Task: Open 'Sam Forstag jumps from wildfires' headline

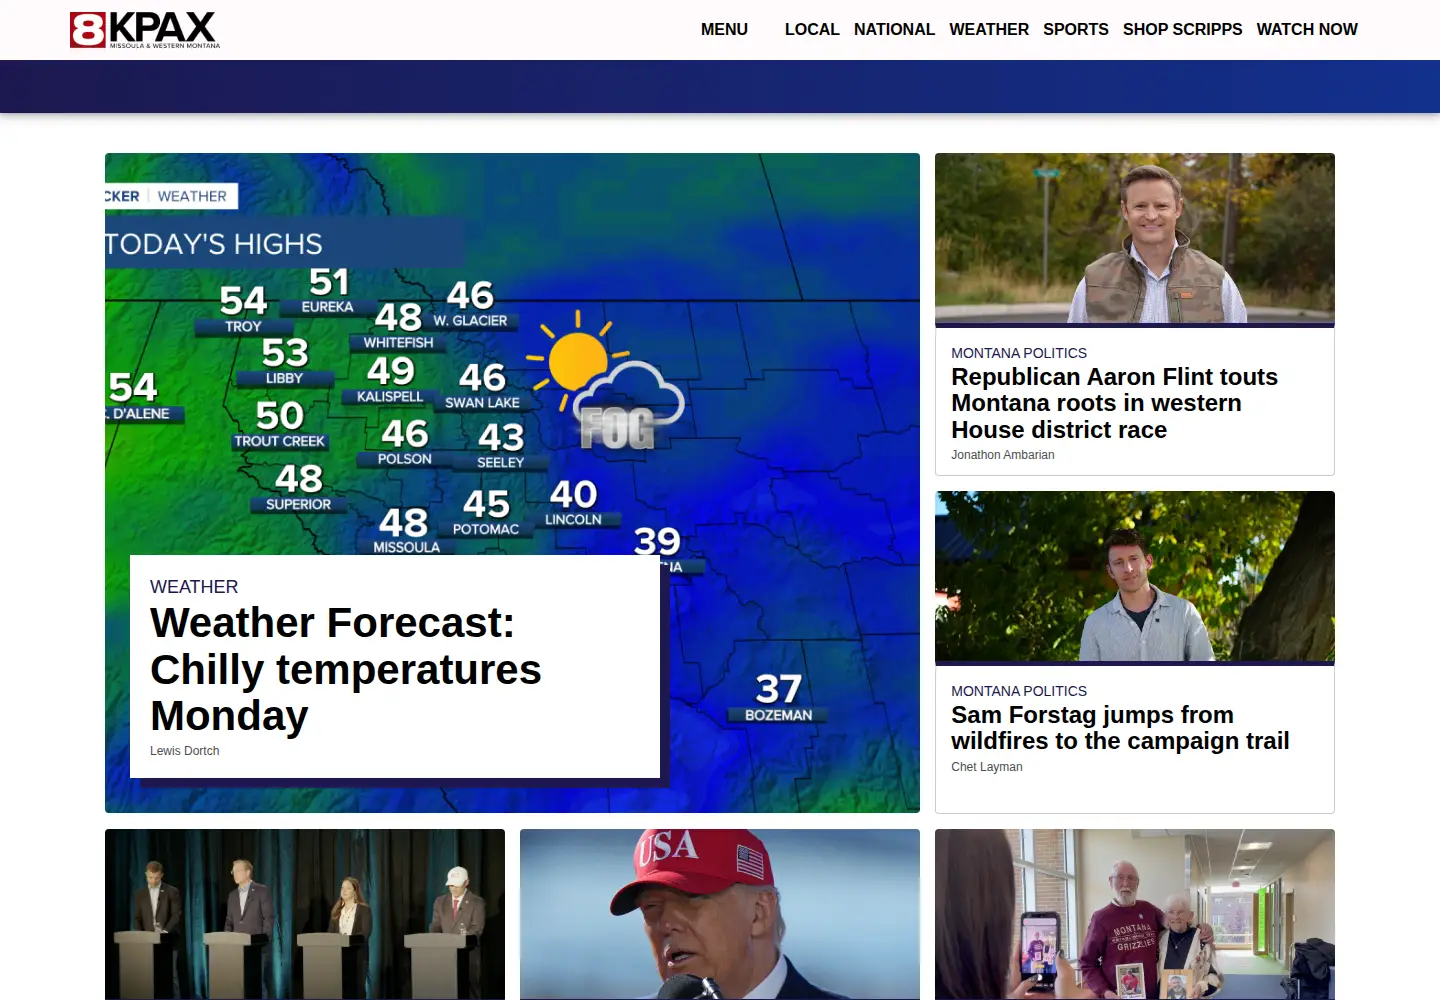Action: pos(1121,728)
